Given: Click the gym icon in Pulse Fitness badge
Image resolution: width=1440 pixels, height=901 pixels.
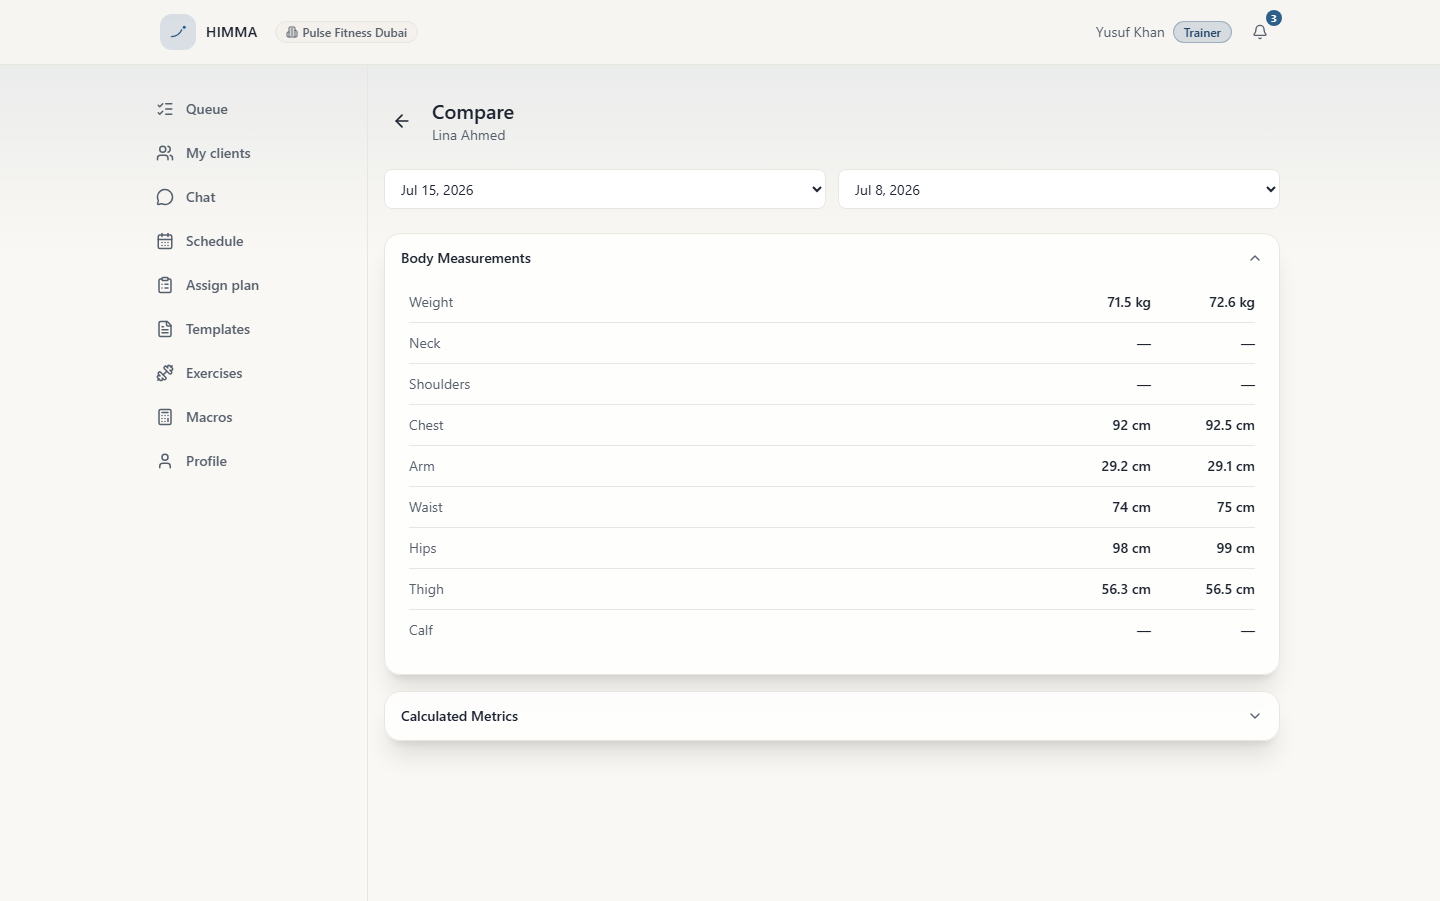Looking at the screenshot, I should point(292,33).
